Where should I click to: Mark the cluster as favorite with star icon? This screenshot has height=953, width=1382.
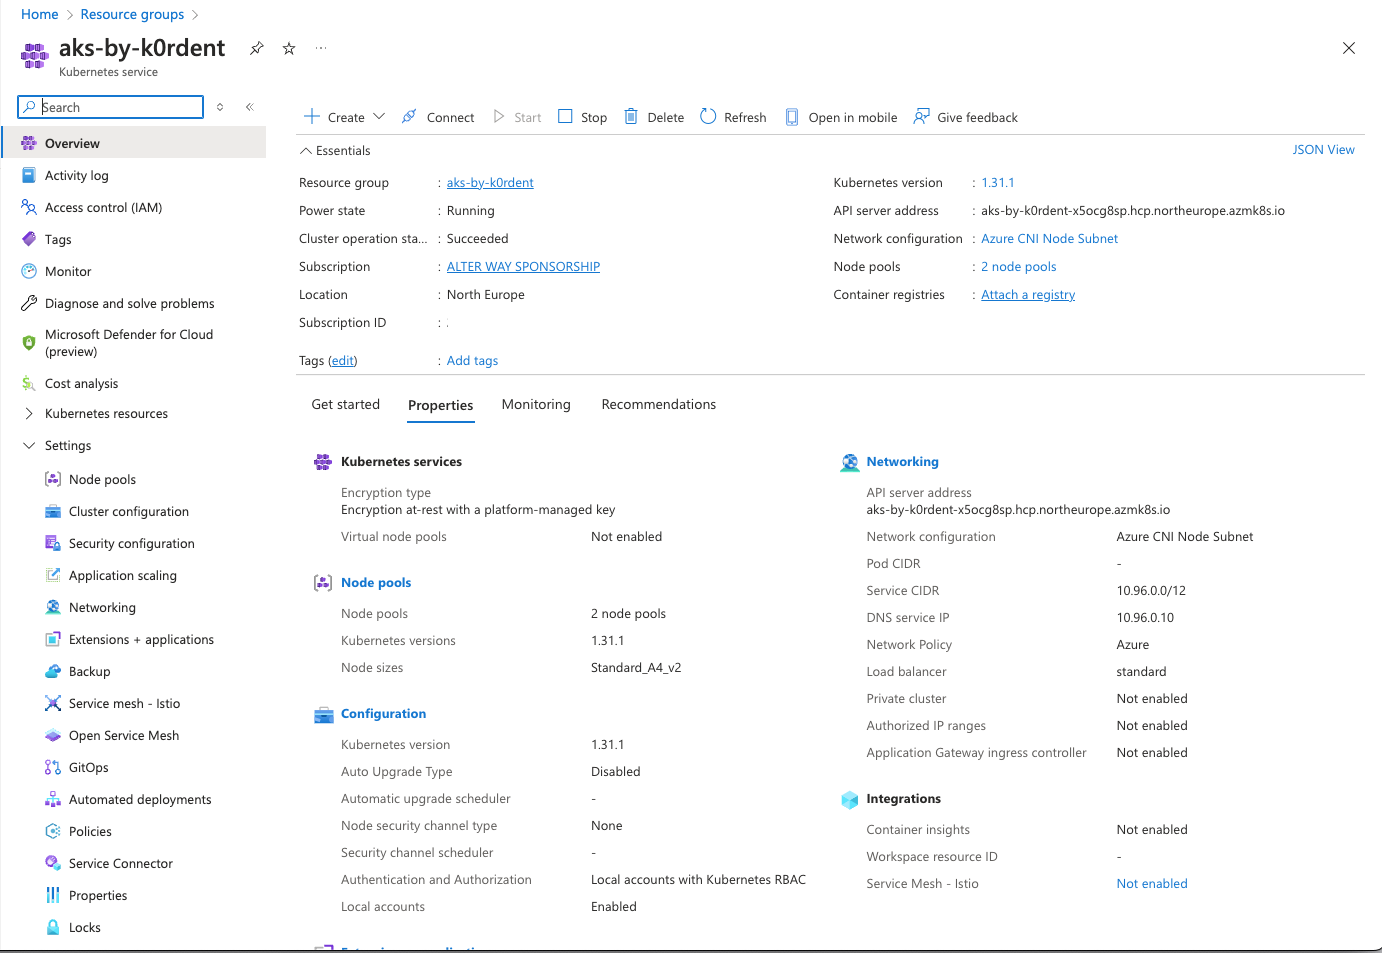click(x=289, y=48)
